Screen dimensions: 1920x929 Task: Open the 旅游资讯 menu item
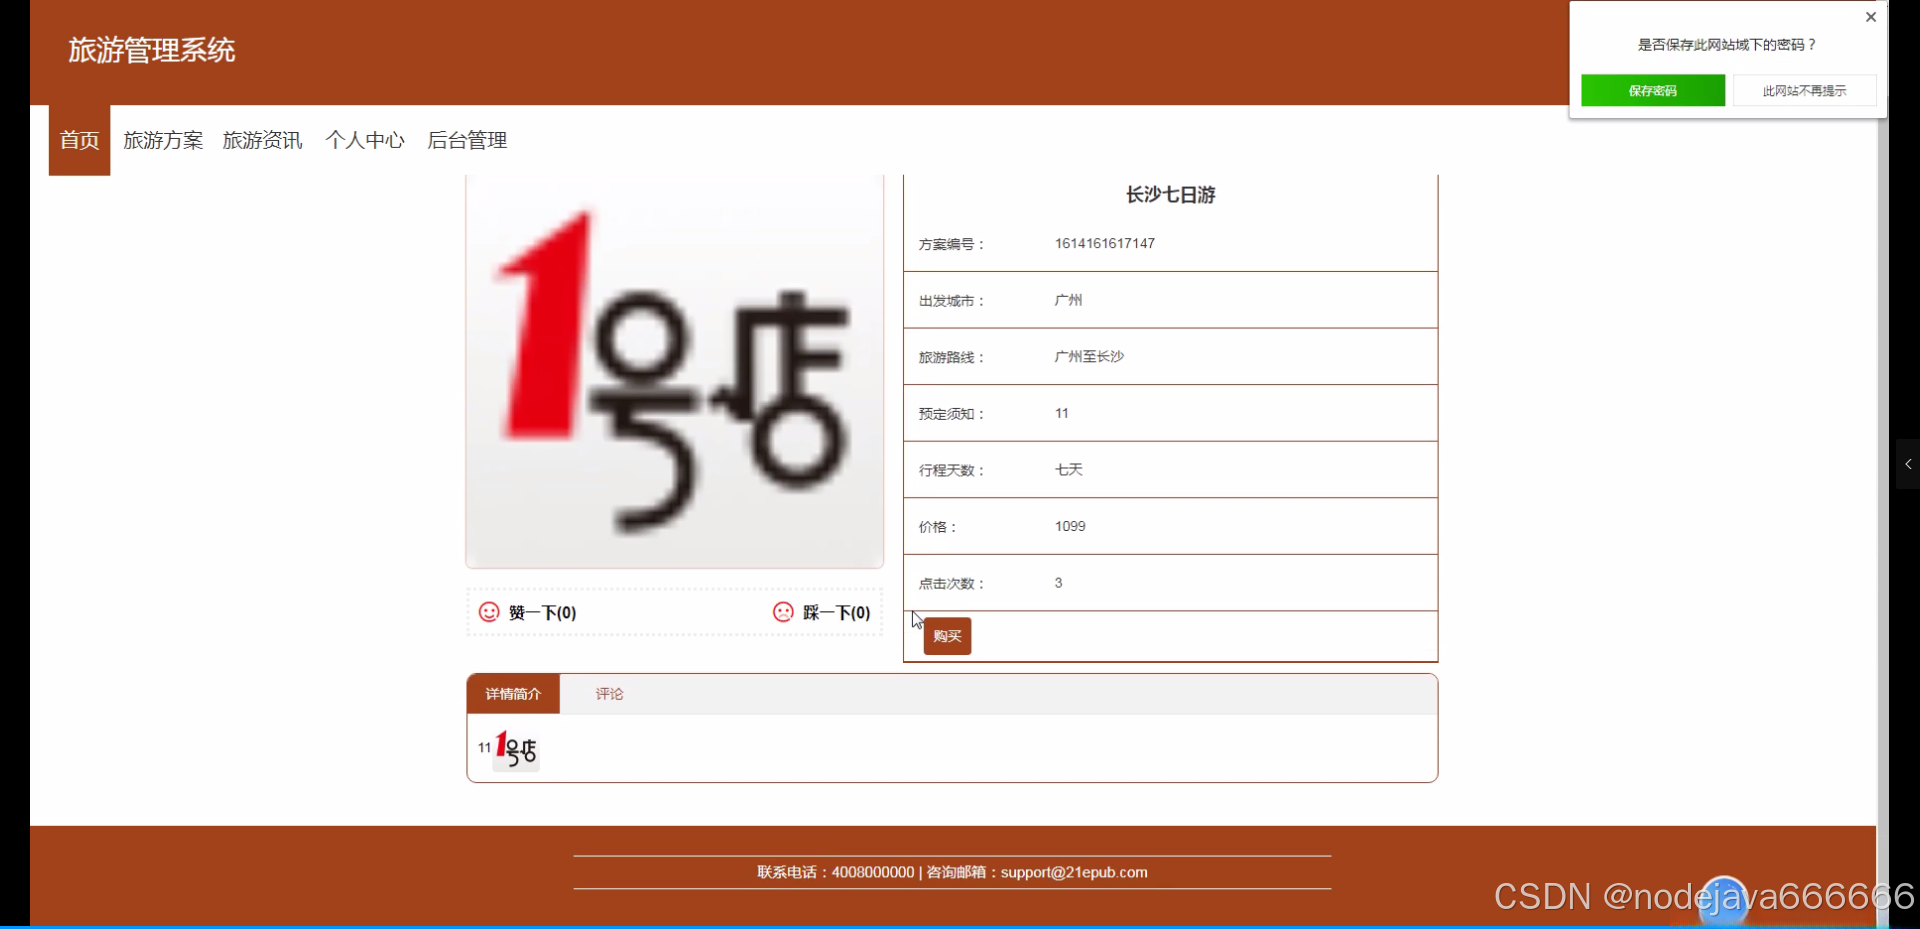pos(262,140)
